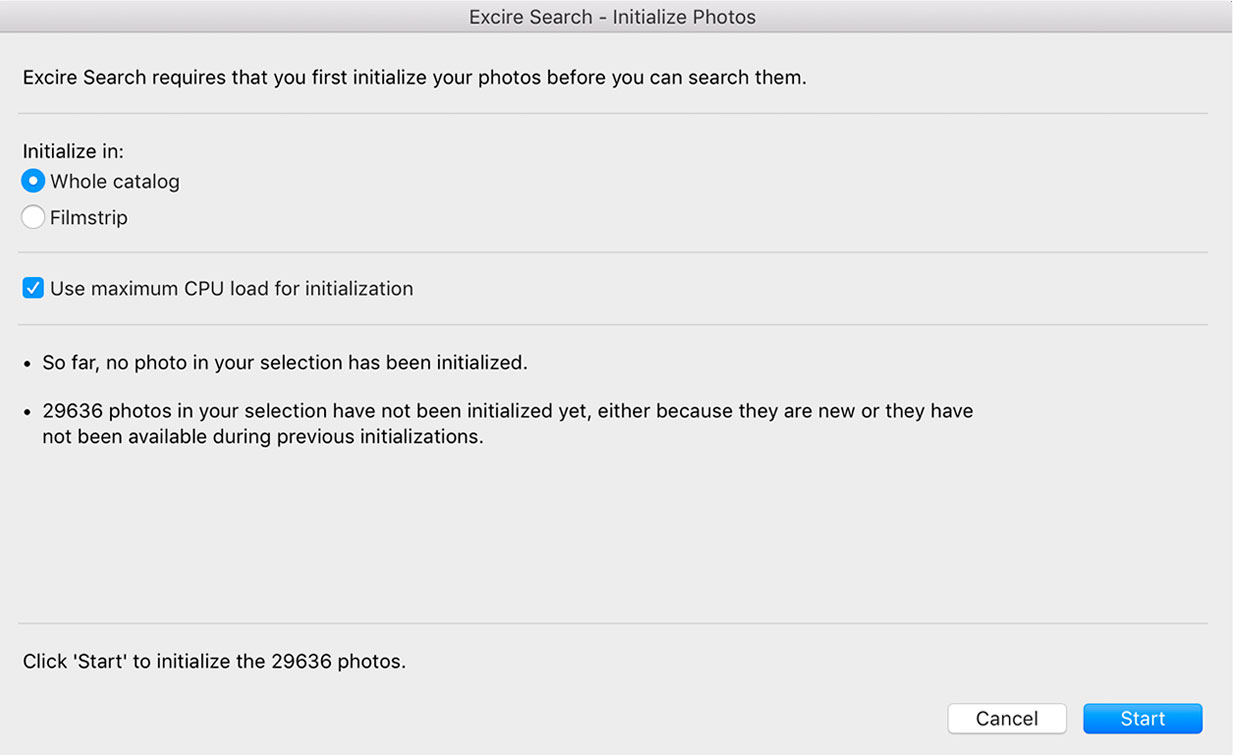
Task: Click the "not been available during previous initializations" line
Action: 263,437
